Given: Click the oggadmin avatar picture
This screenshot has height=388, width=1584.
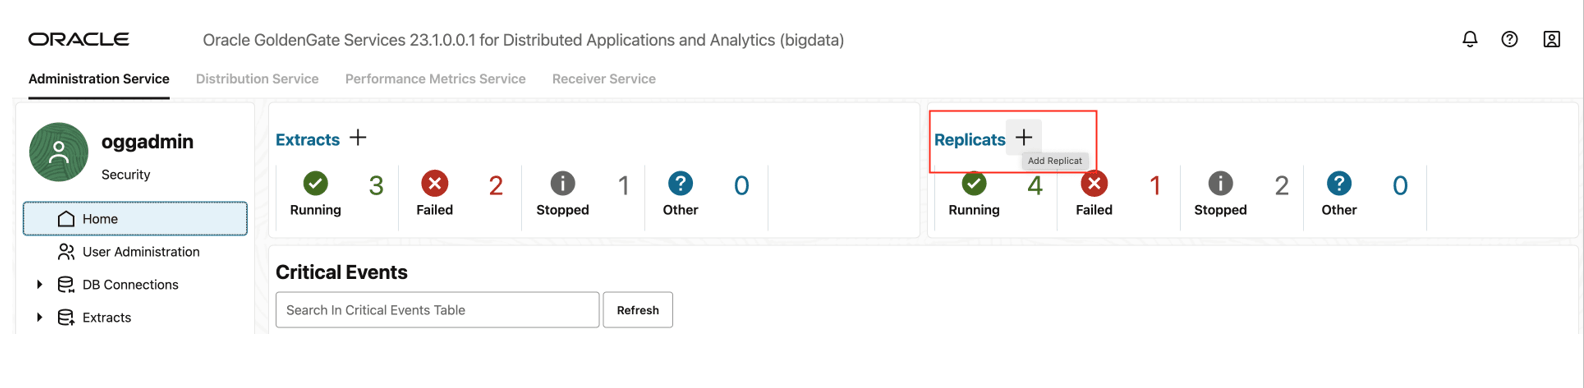Looking at the screenshot, I should pyautogui.click(x=59, y=152).
